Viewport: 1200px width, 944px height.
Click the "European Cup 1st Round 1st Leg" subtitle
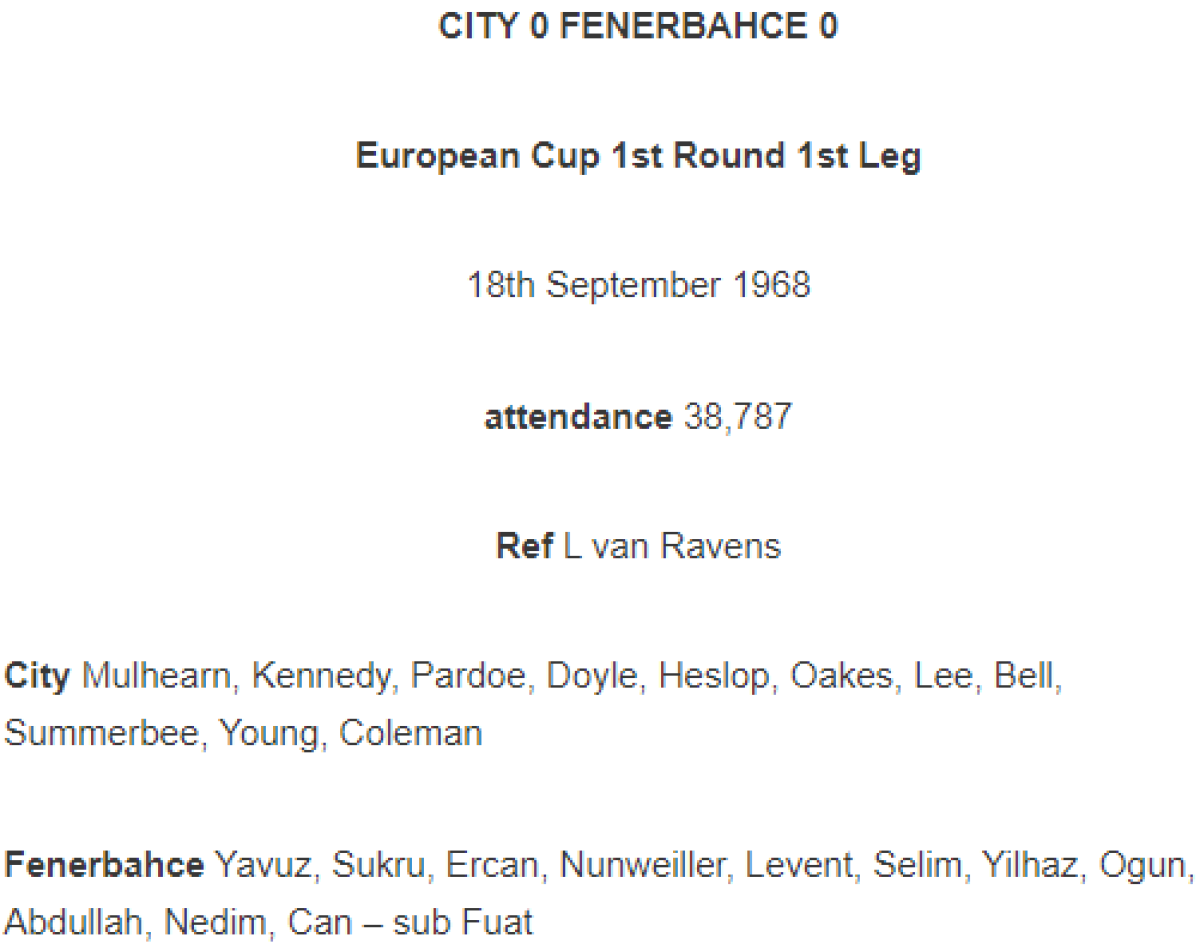click(x=638, y=157)
